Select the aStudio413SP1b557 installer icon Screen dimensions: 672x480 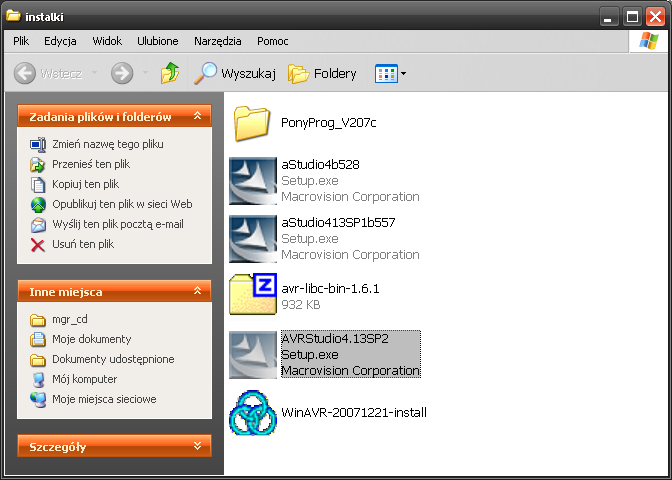[252, 238]
